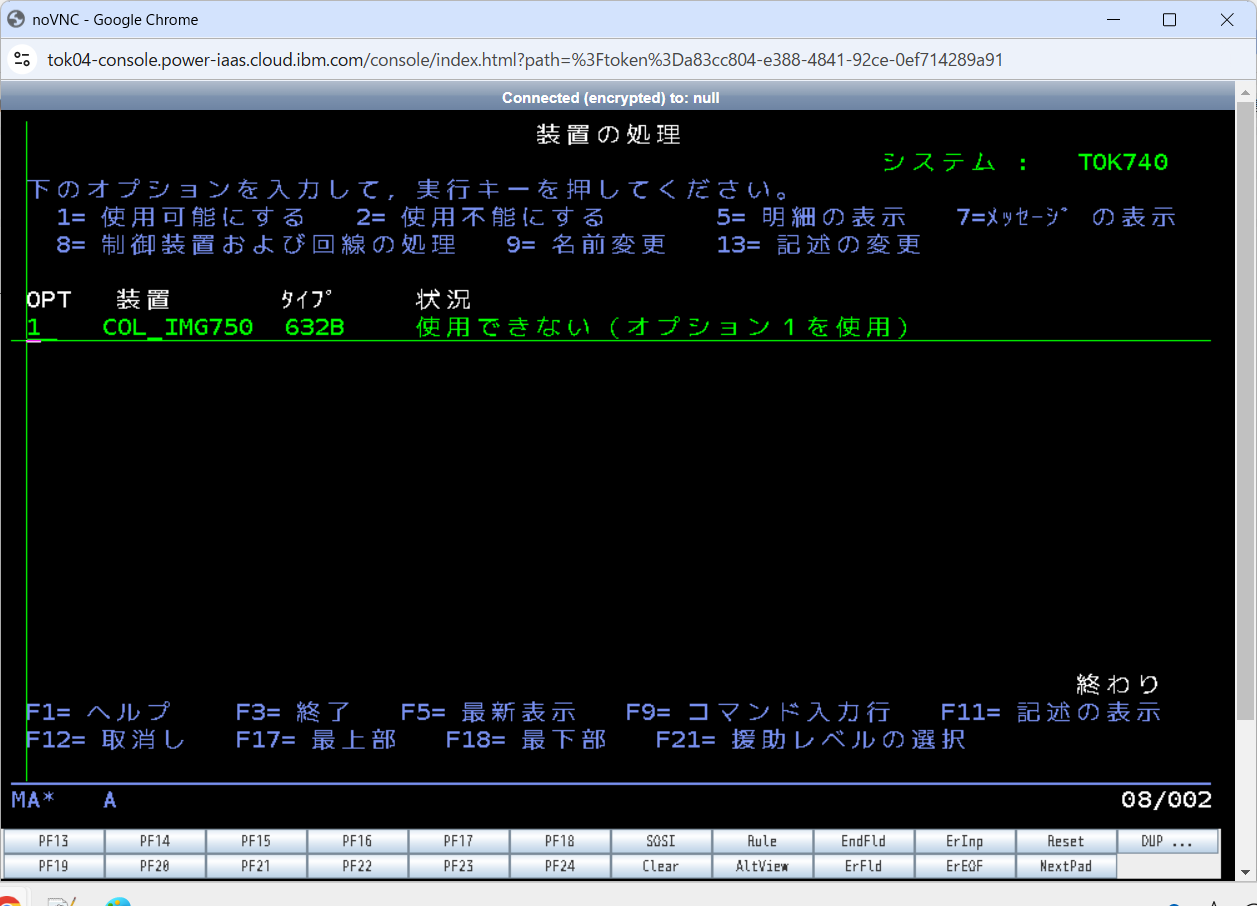Click the PF17 key button

click(x=459, y=841)
